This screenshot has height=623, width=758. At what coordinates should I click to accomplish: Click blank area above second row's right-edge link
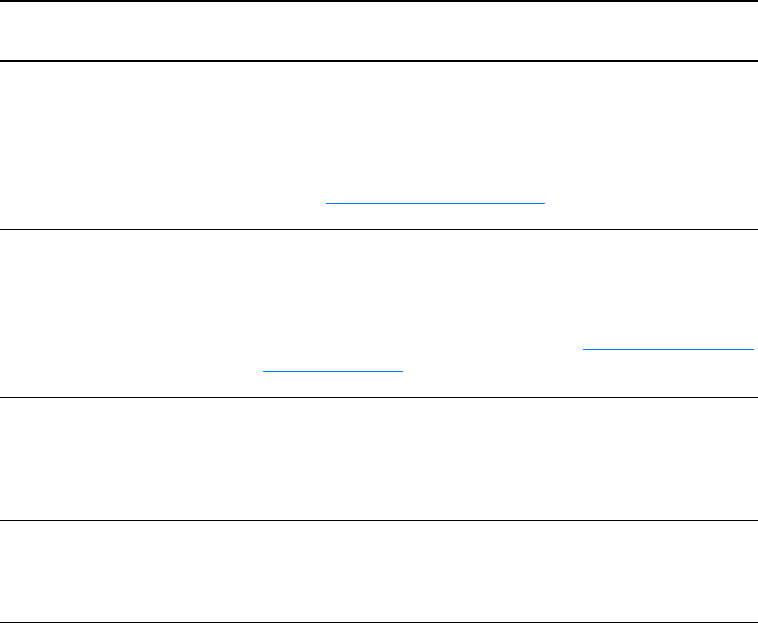[x=666, y=300]
